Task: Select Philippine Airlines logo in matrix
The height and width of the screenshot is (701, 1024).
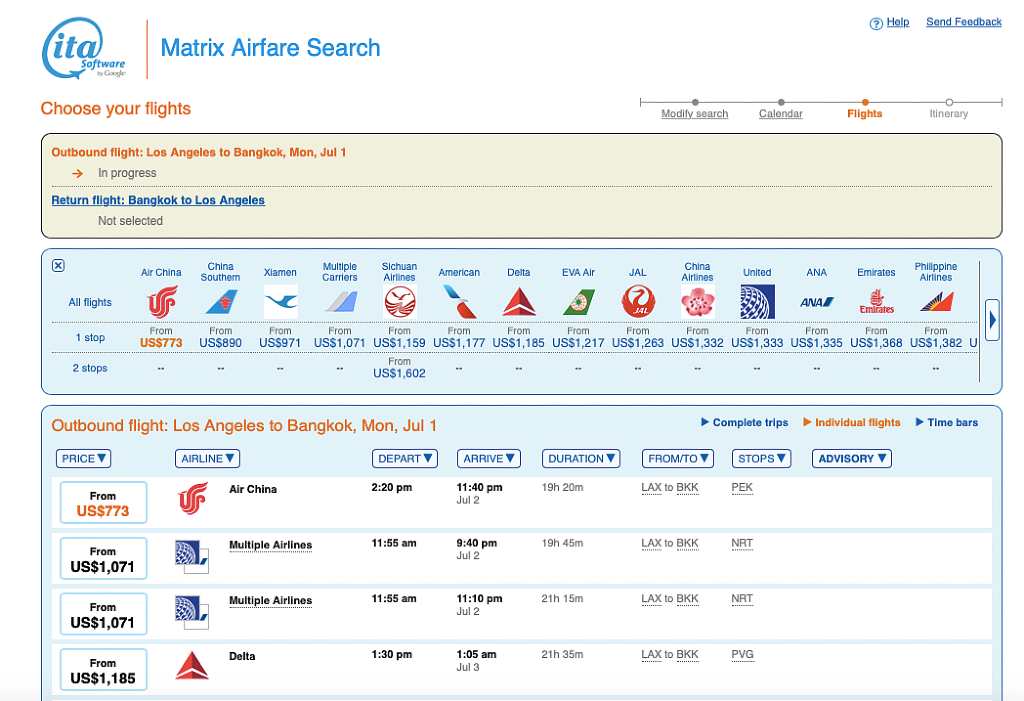Action: click(x=936, y=302)
